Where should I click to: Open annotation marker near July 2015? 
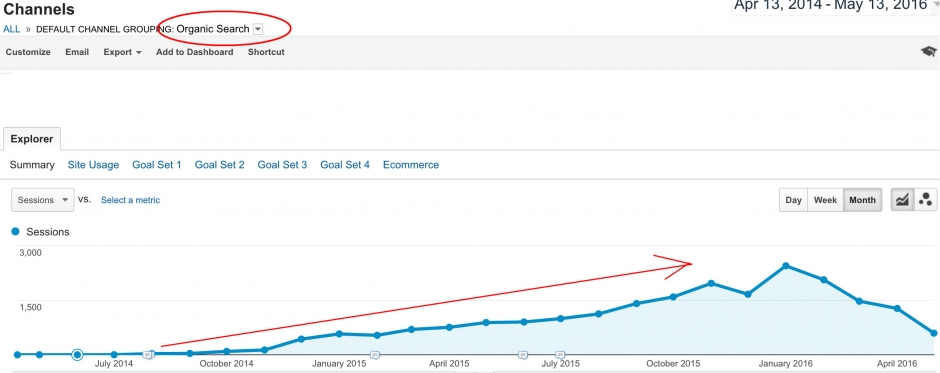pyautogui.click(x=561, y=355)
